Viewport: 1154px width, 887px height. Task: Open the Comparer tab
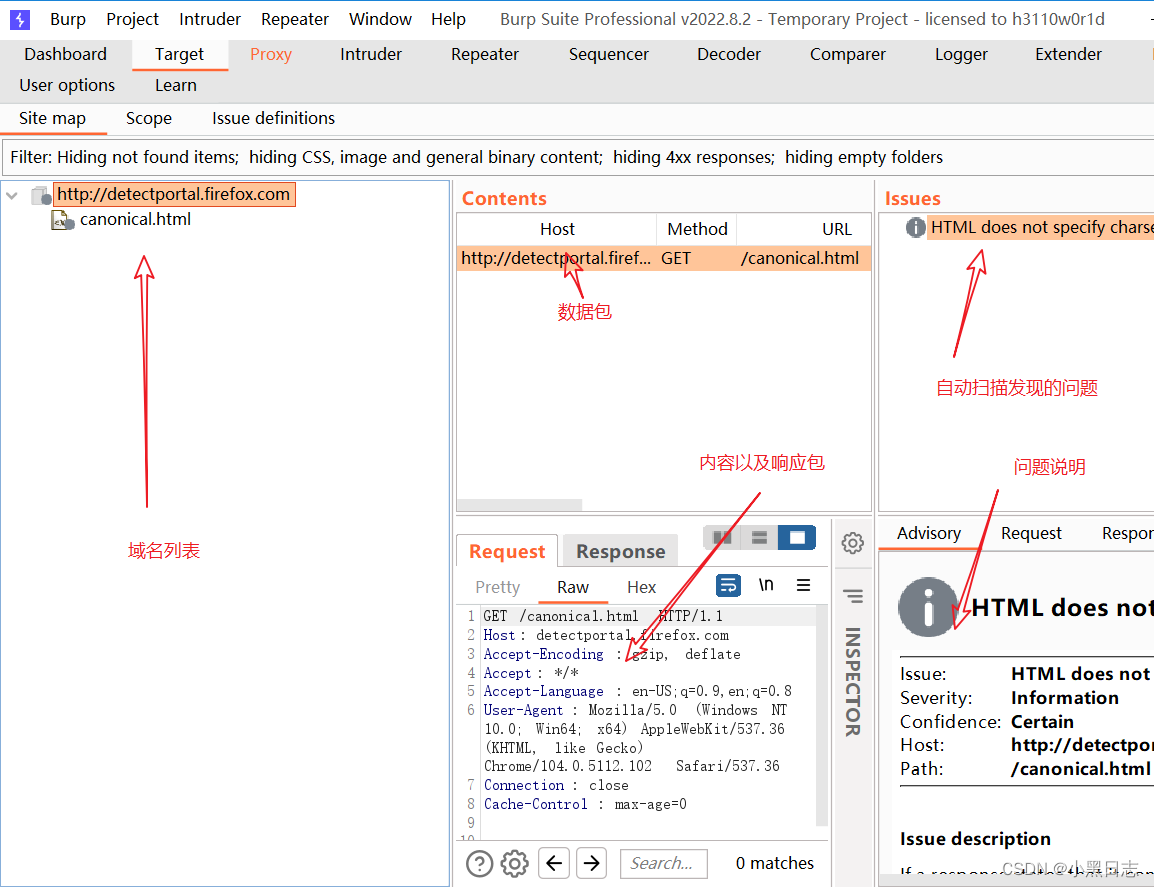click(848, 54)
